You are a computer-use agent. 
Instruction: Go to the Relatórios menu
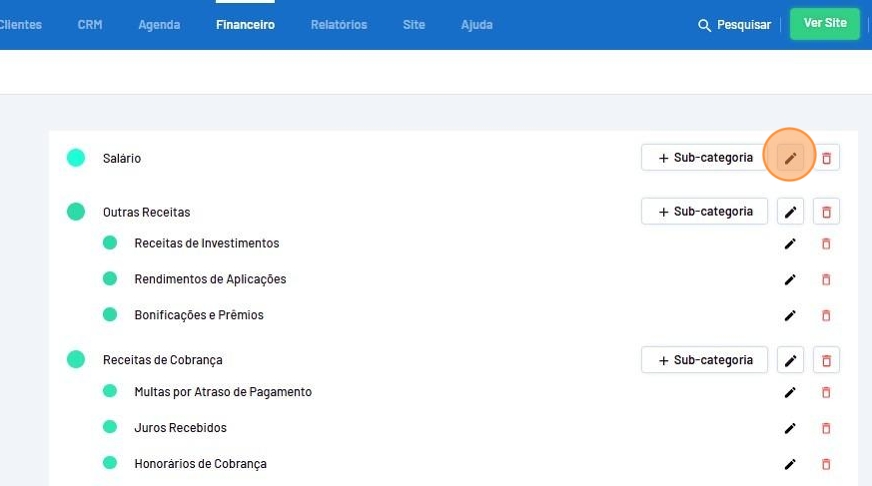(339, 25)
